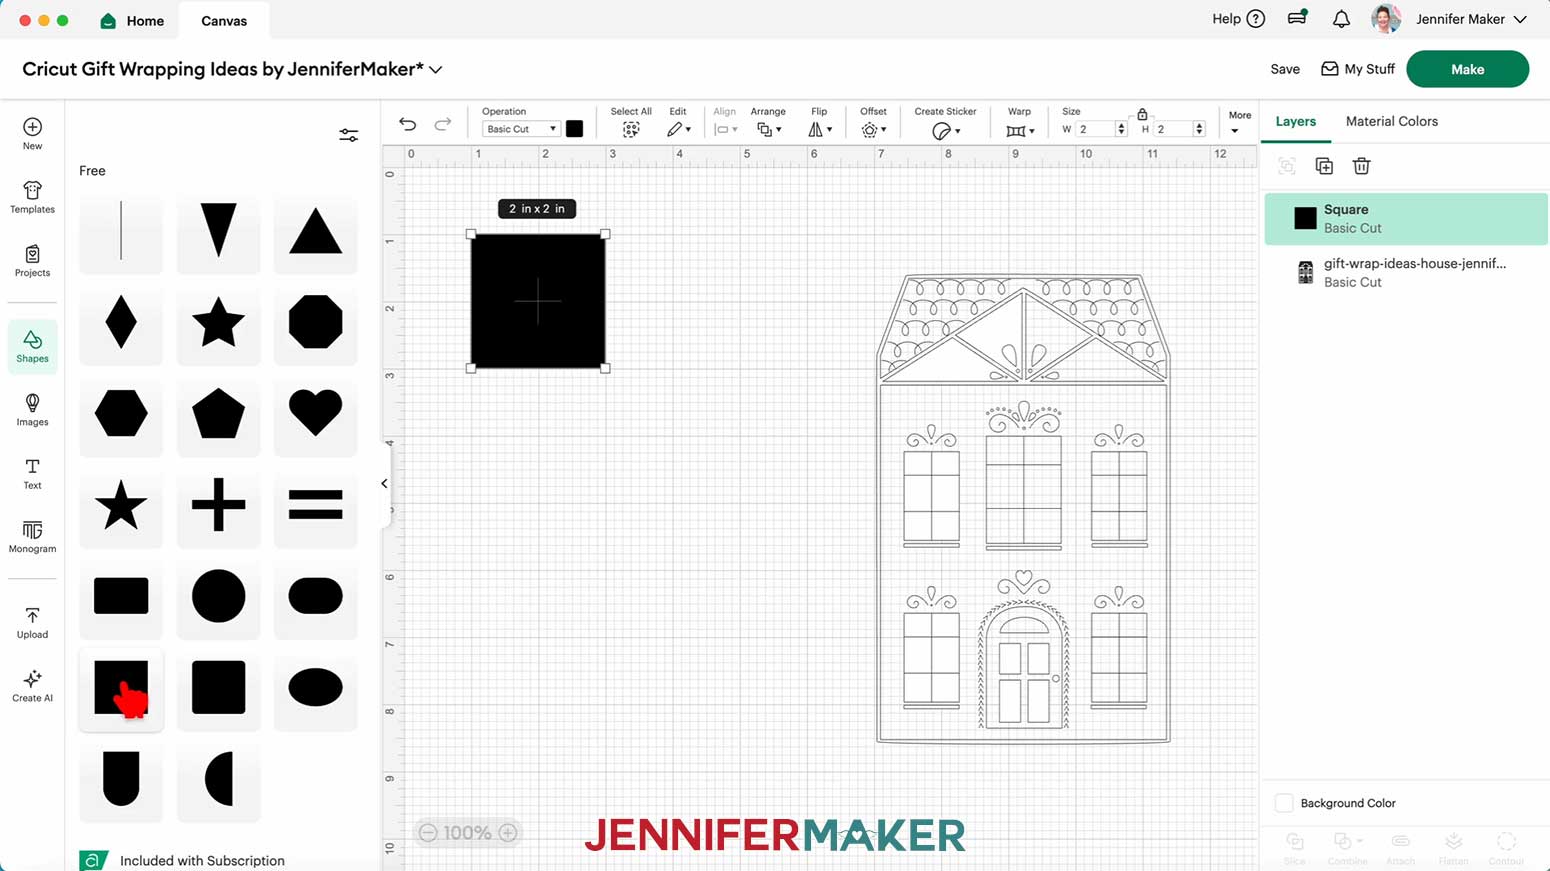Select the house design on canvas
The image size is (1550, 871).
coord(1023,508)
